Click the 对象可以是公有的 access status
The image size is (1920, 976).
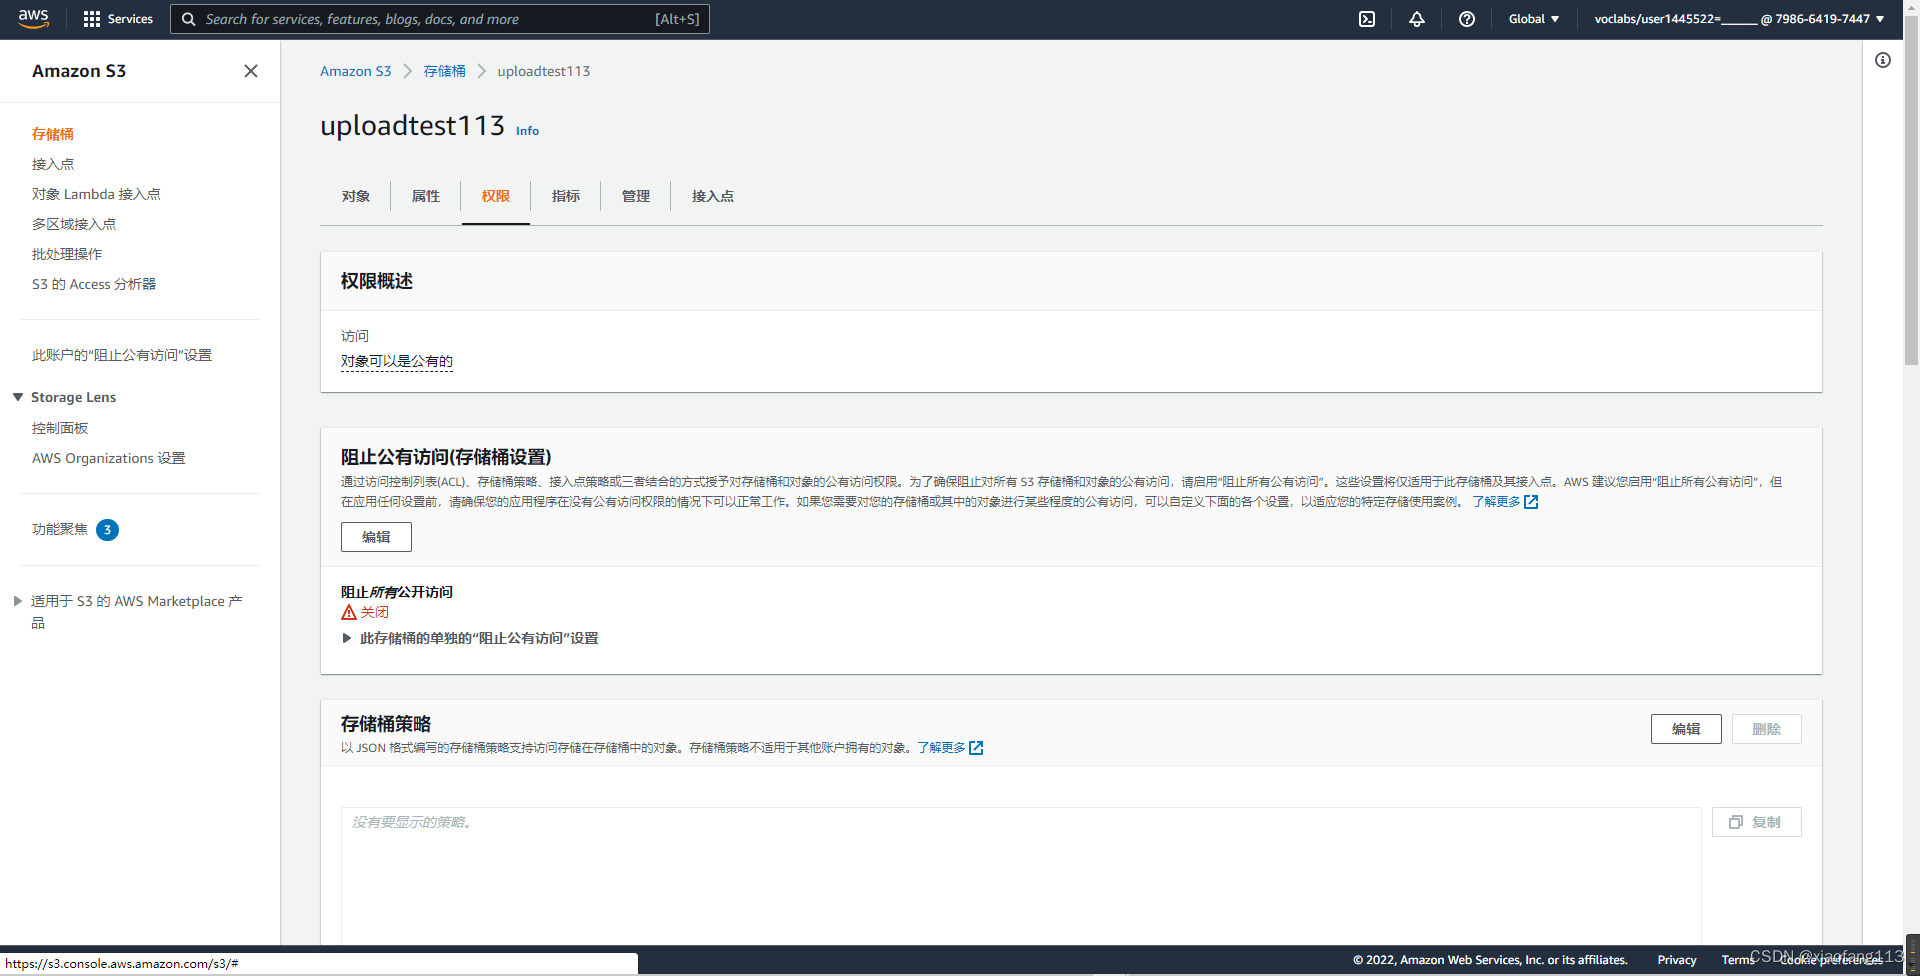click(x=397, y=361)
